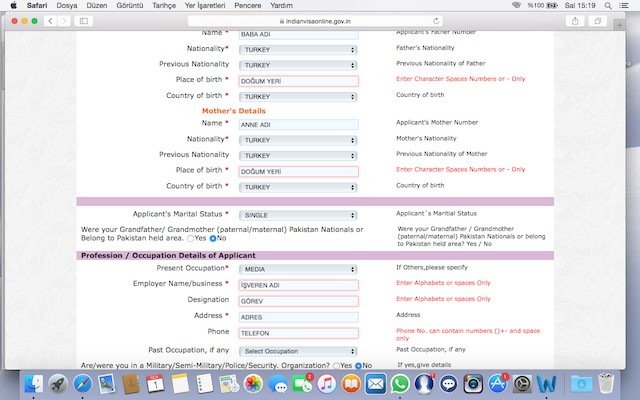
Task: Open mother's Previous Nationality dropdown
Action: (x=298, y=156)
